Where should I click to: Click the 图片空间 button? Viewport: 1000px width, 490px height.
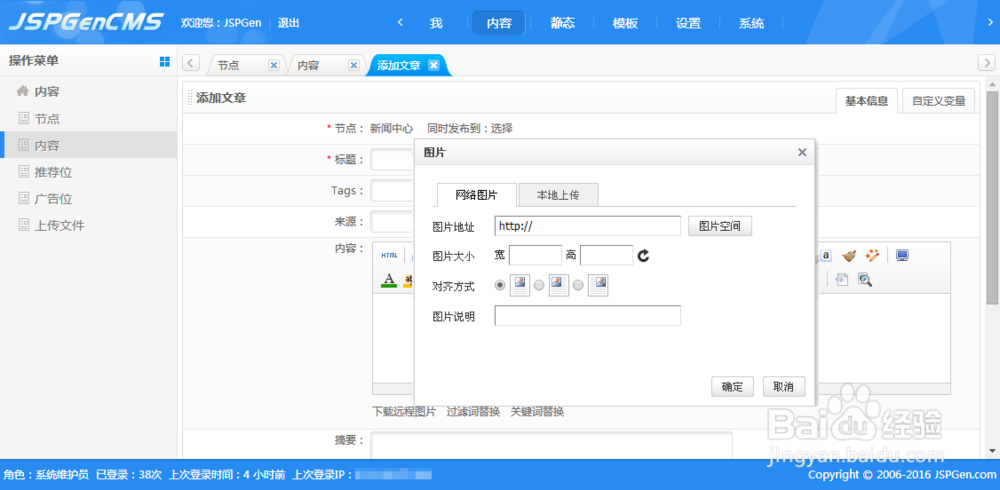(720, 226)
